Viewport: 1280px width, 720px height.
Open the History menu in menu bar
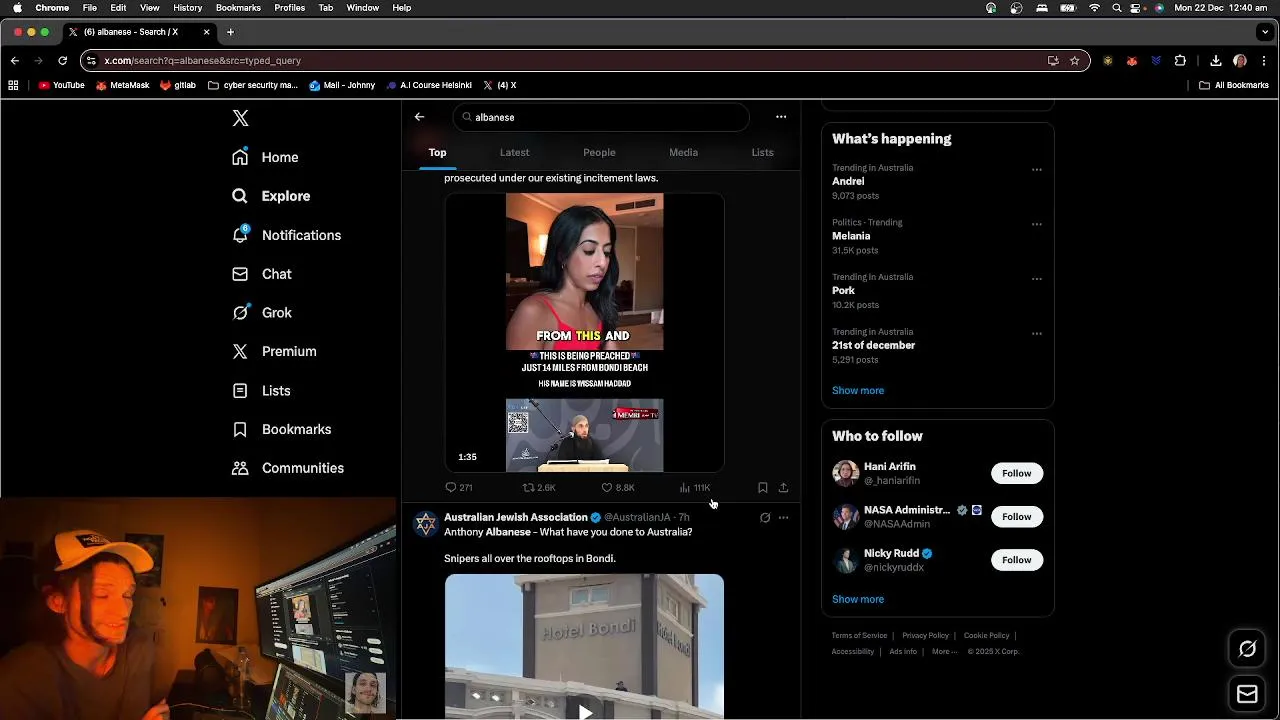187,8
